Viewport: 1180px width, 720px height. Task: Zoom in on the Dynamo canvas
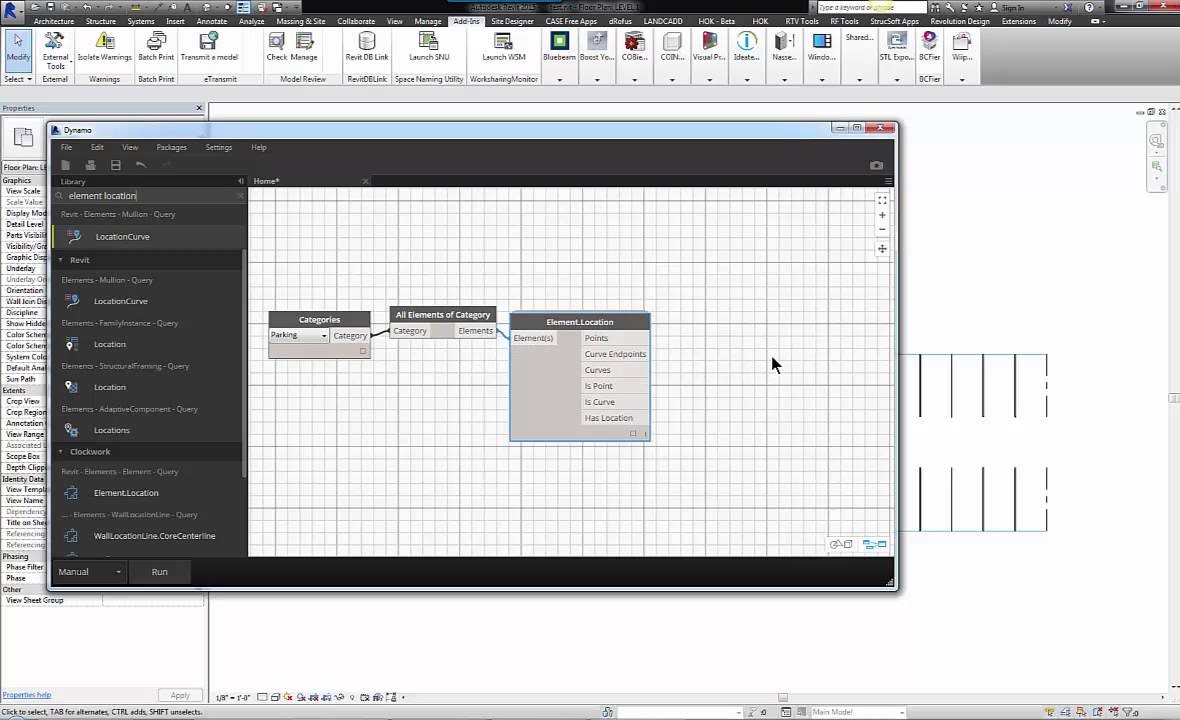click(882, 215)
